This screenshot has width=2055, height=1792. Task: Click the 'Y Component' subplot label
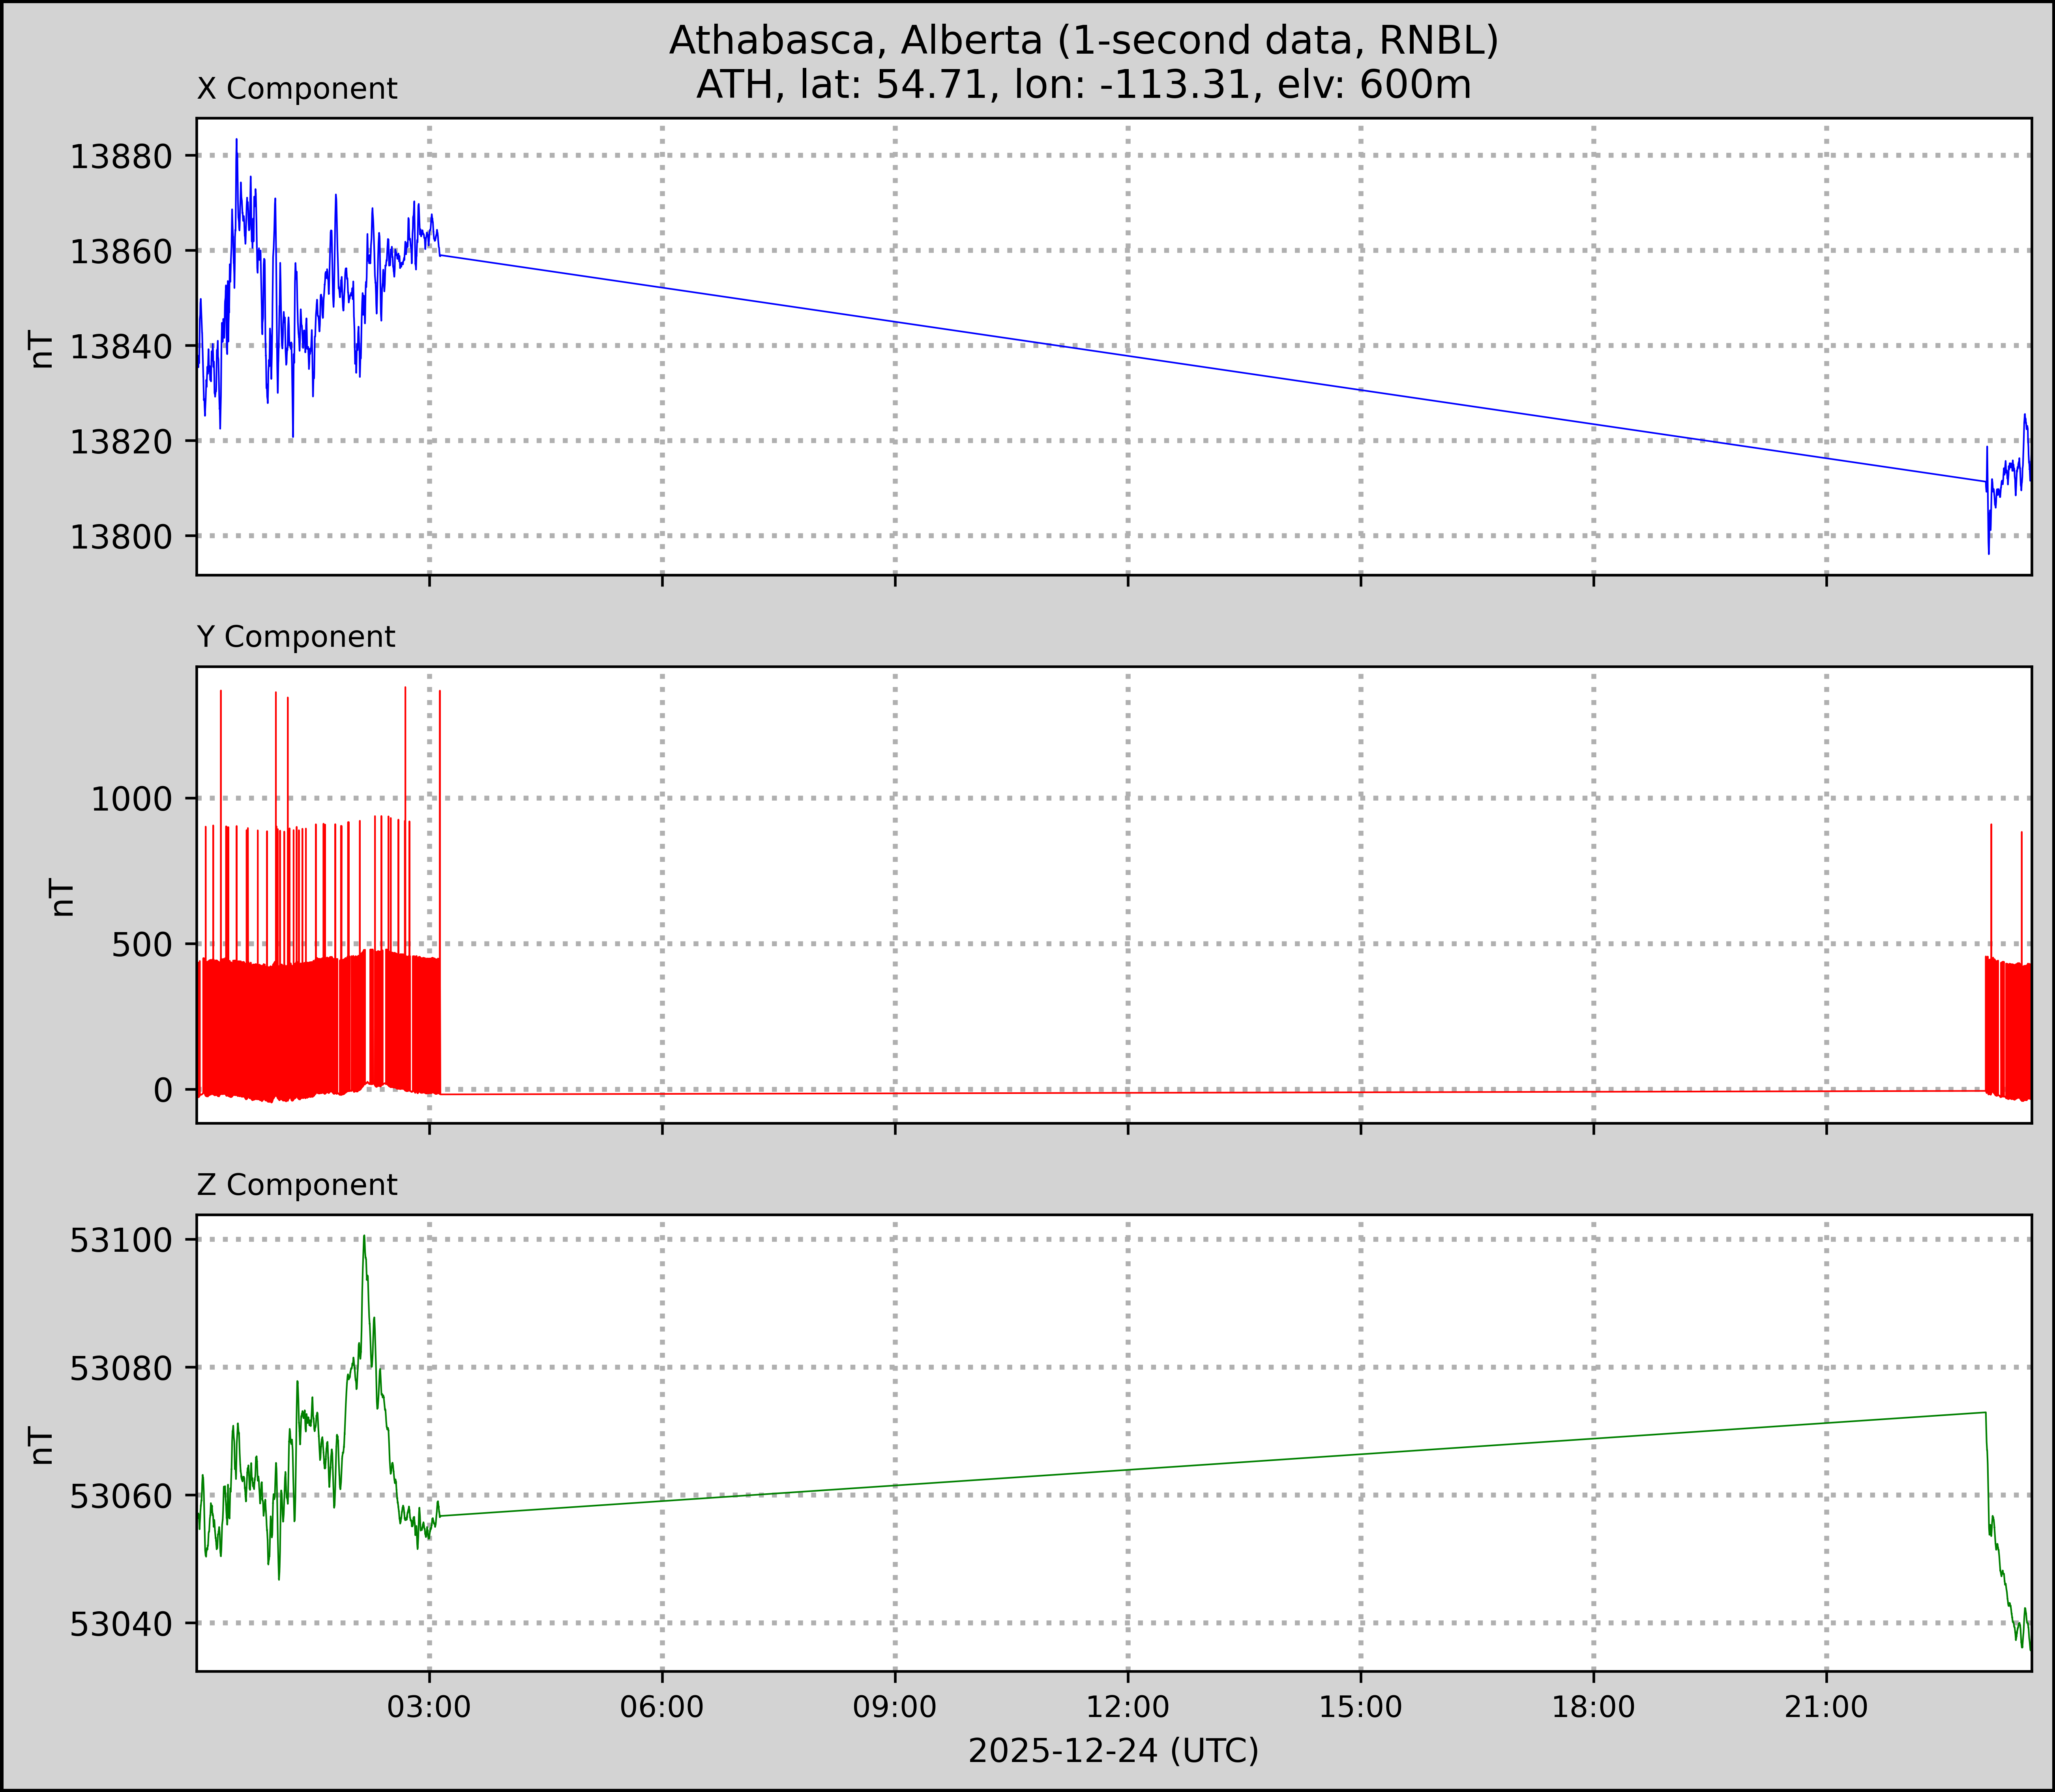pyautogui.click(x=296, y=637)
